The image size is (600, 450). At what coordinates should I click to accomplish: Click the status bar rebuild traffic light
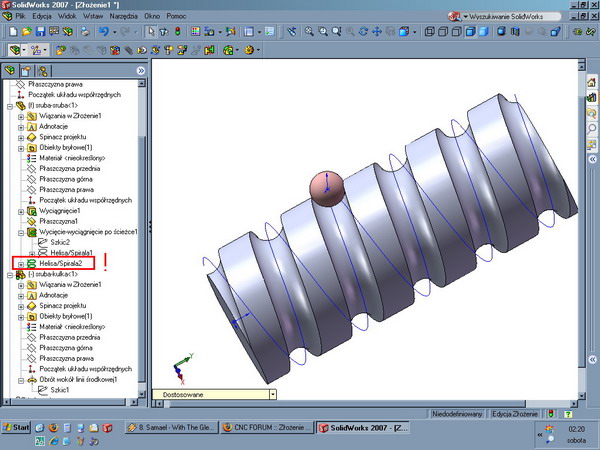tap(551, 414)
